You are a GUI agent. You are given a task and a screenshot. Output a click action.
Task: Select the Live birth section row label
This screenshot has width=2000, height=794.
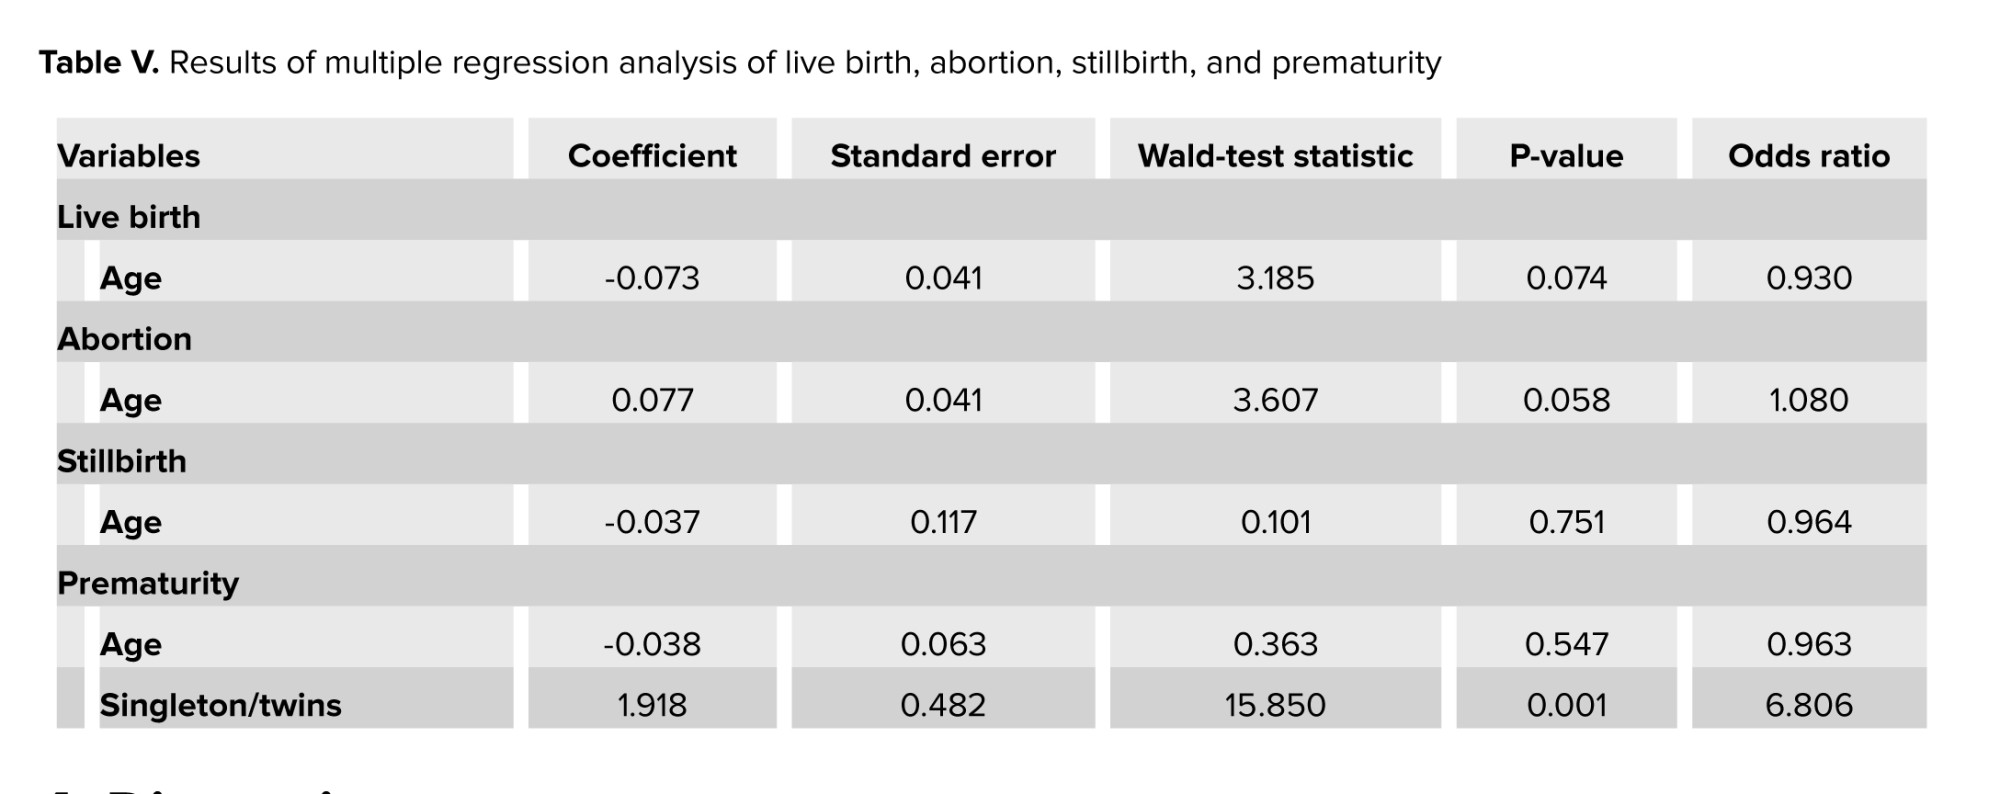click(129, 217)
